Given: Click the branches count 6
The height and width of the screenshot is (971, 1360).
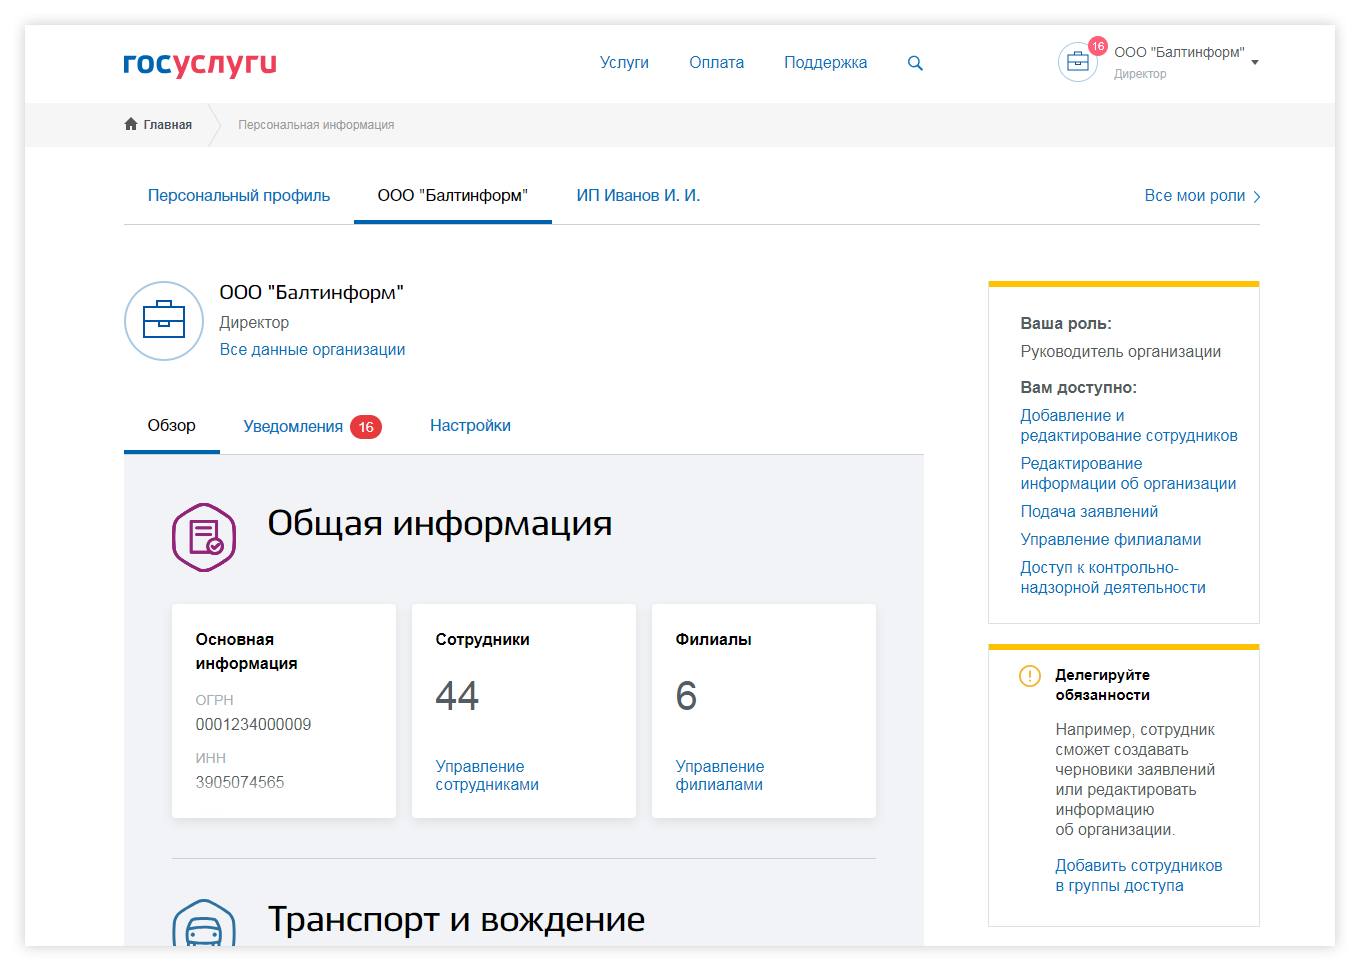Looking at the screenshot, I should click(x=686, y=696).
